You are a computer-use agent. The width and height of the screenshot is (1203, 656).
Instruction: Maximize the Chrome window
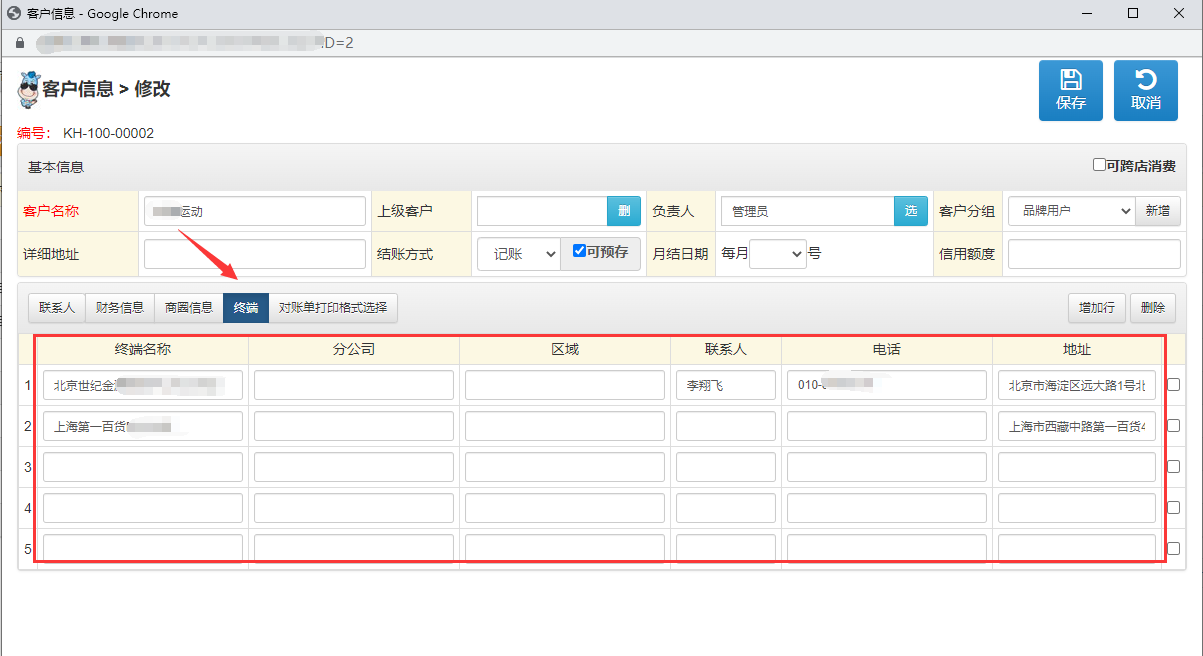[x=1133, y=13]
